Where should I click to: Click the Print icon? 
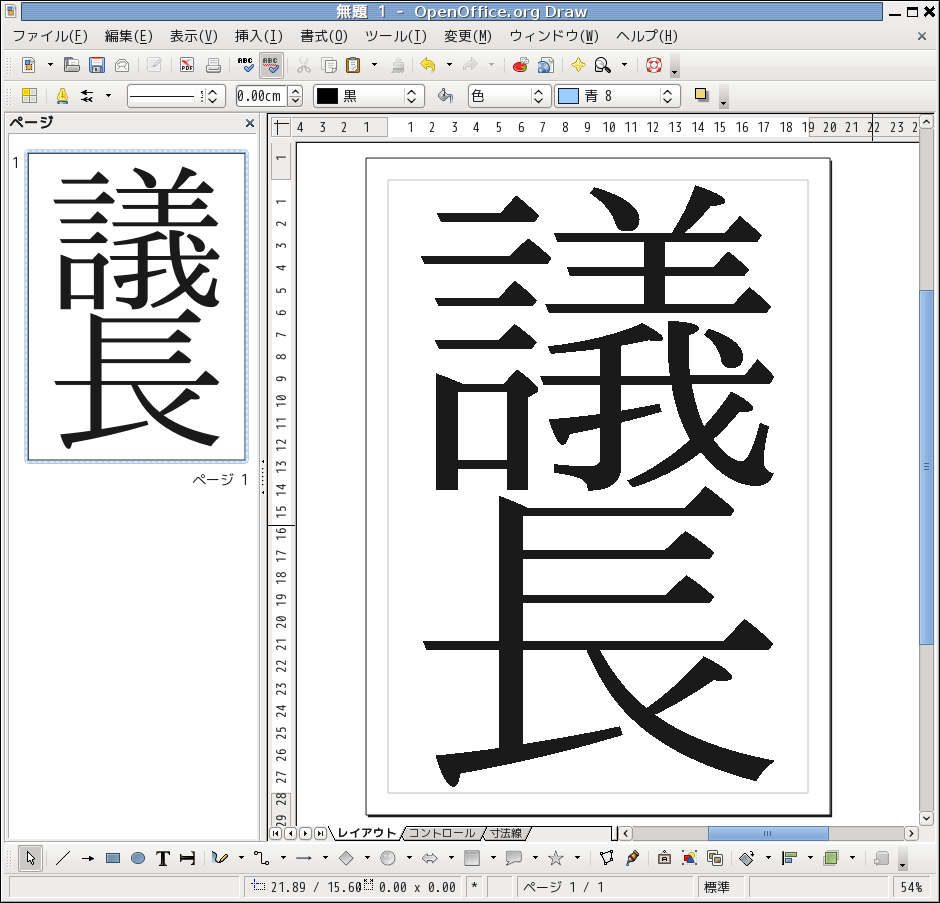coord(213,65)
